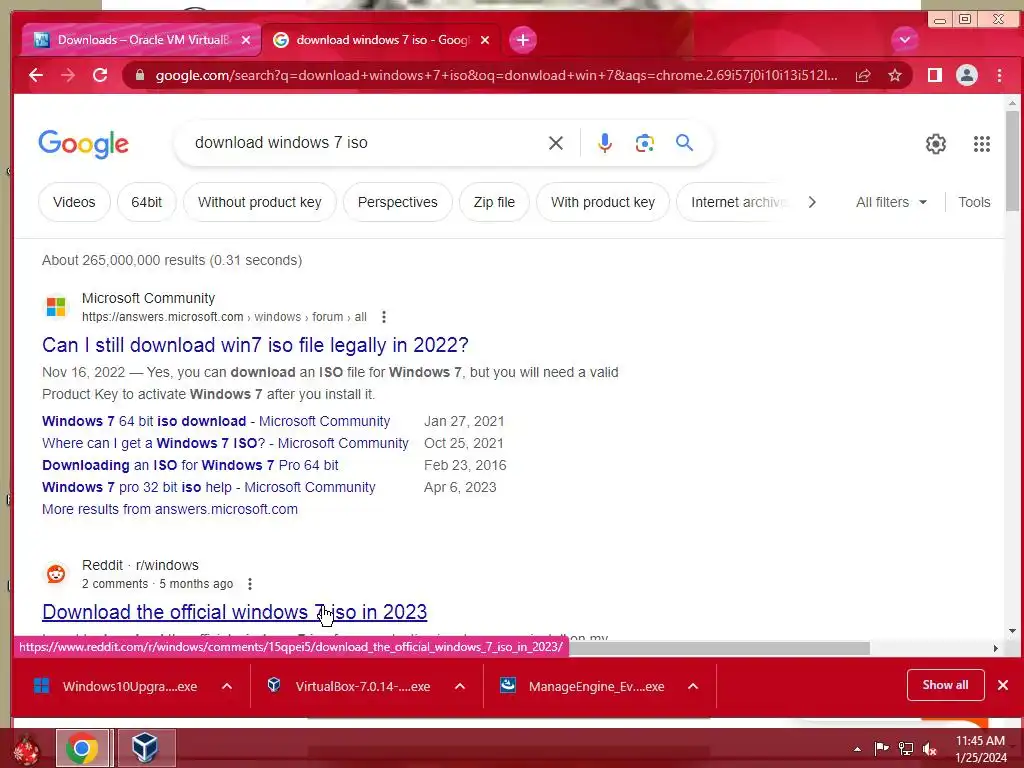Go back to the previous page
Screen dimensions: 1024x768
(36, 75)
